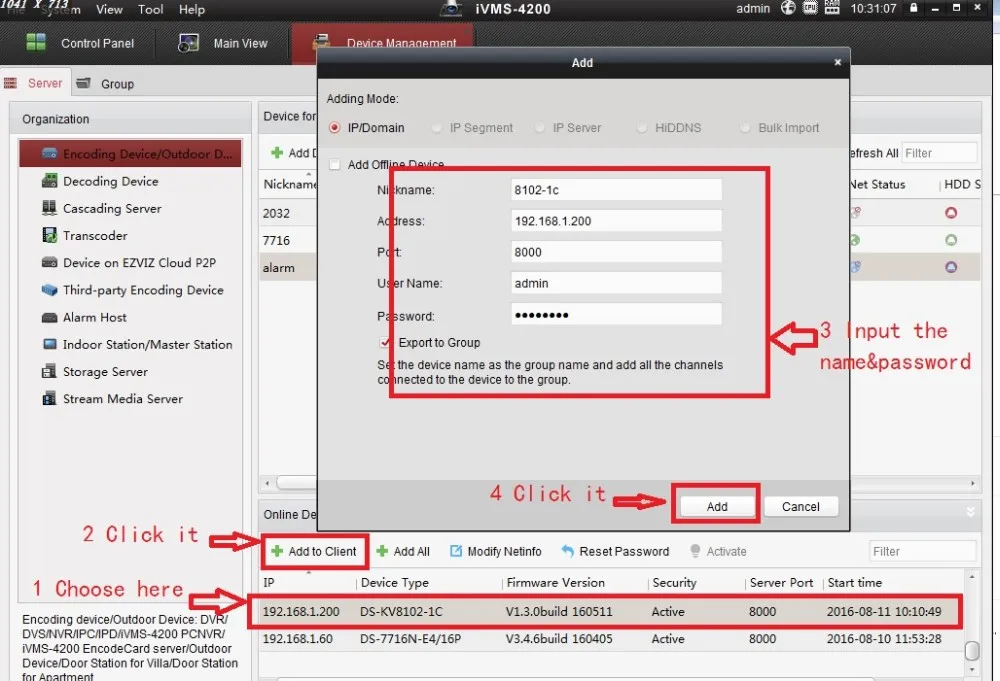Image resolution: width=1000 pixels, height=681 pixels.
Task: Click the Add All button
Action: [403, 551]
